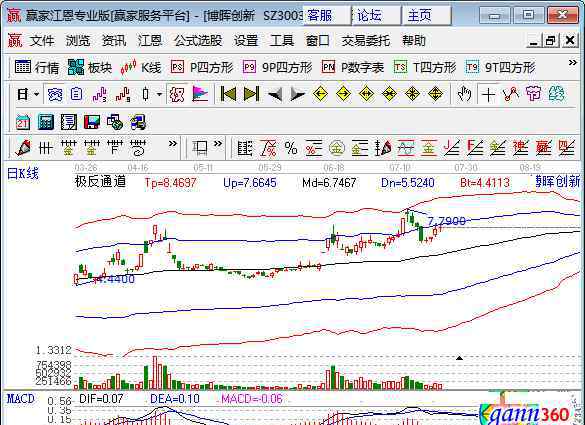The width and height of the screenshot is (585, 425).
Task: Open the 浏览 menu
Action: pyautogui.click(x=78, y=41)
